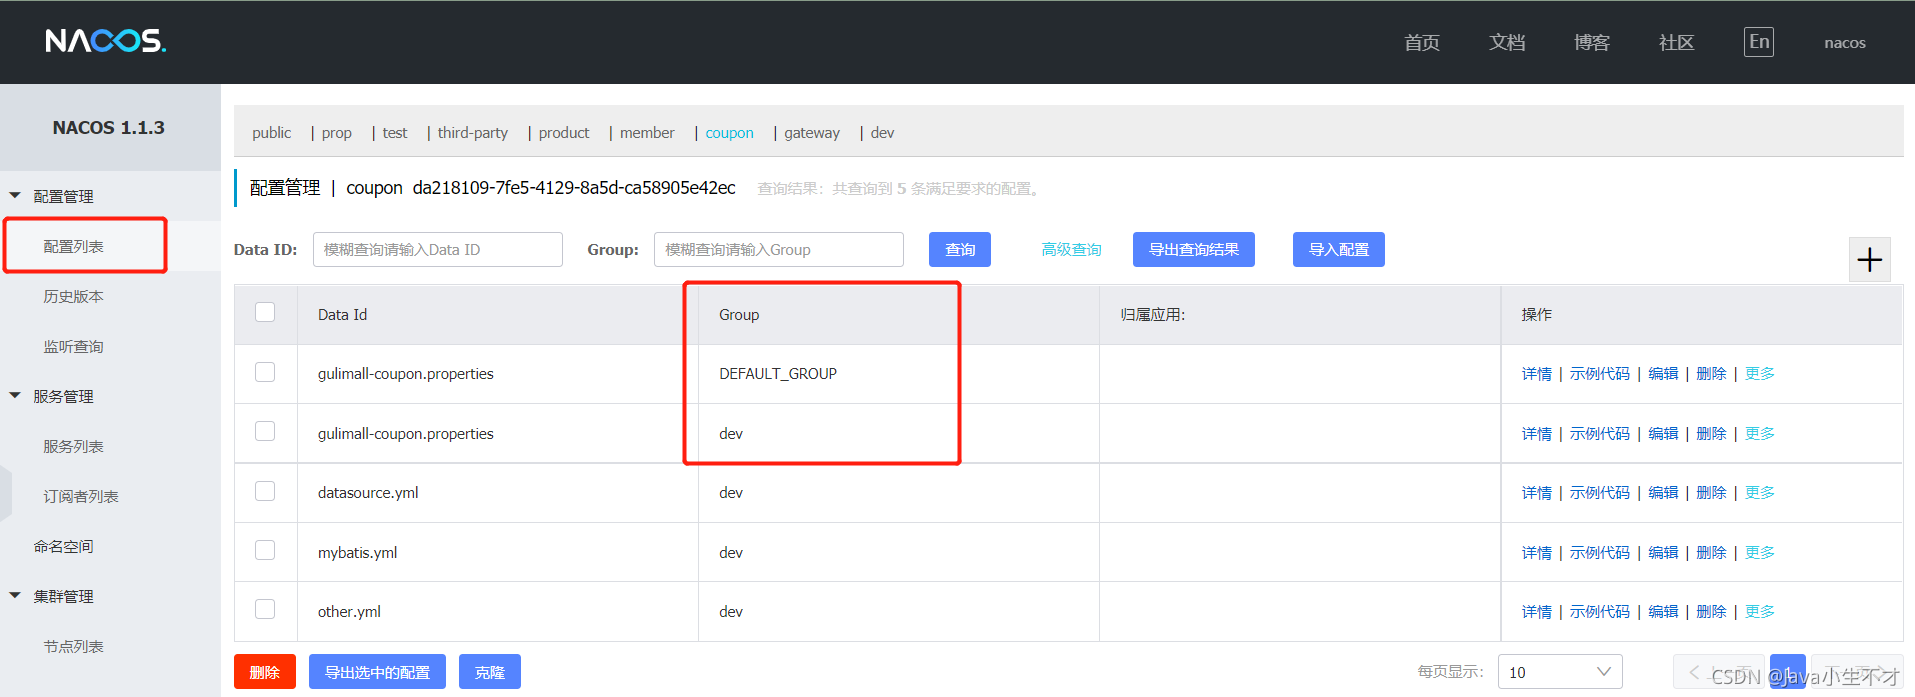This screenshot has height=697, width=1915.
Task: Open 服务列表 in the sidebar
Action: [x=74, y=447]
